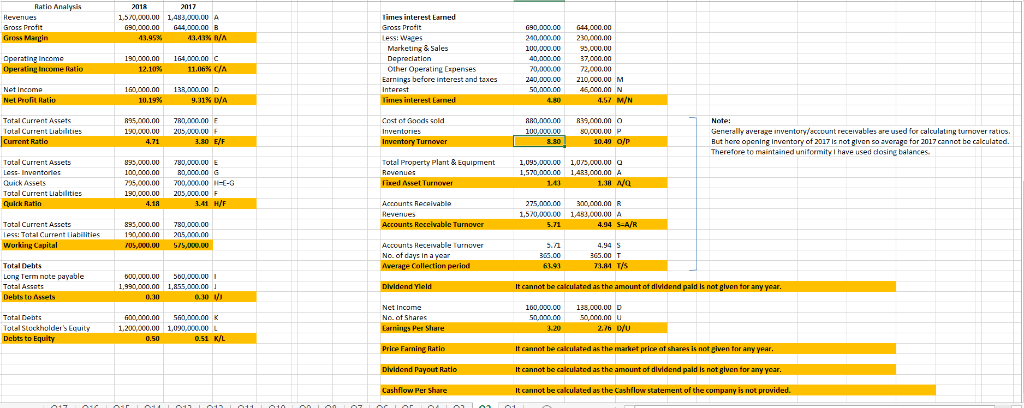This screenshot has height=408, width=1024.
Task: Click the 11.06% operating ratio cell
Action: coord(186,69)
